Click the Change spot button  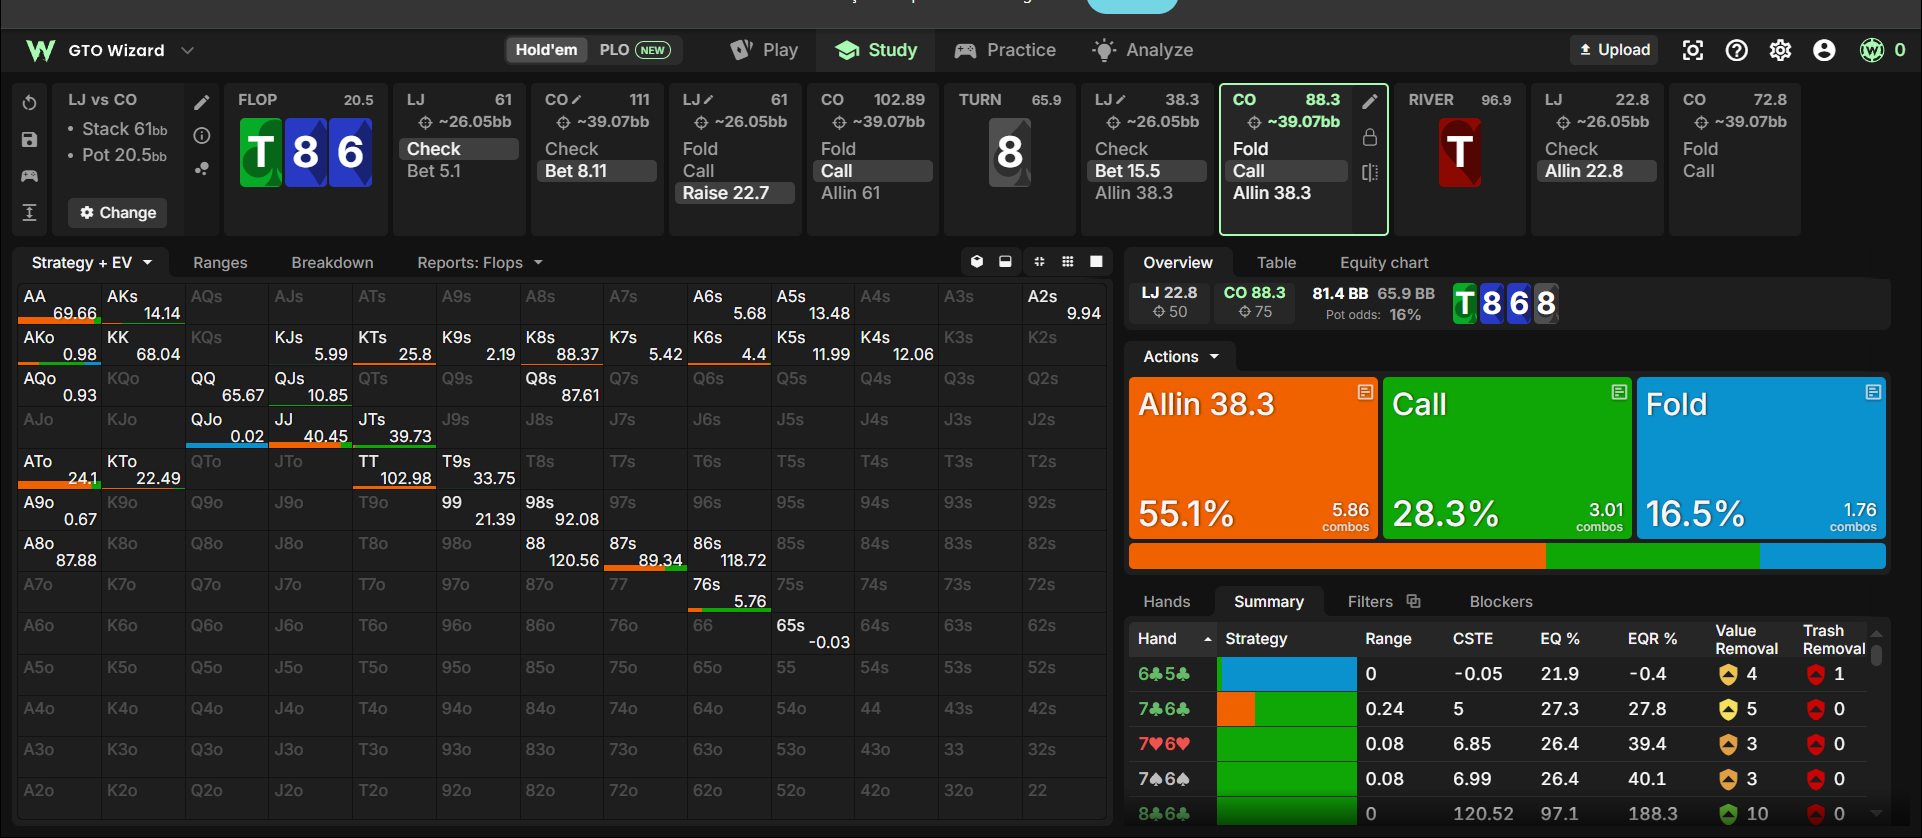coord(118,212)
